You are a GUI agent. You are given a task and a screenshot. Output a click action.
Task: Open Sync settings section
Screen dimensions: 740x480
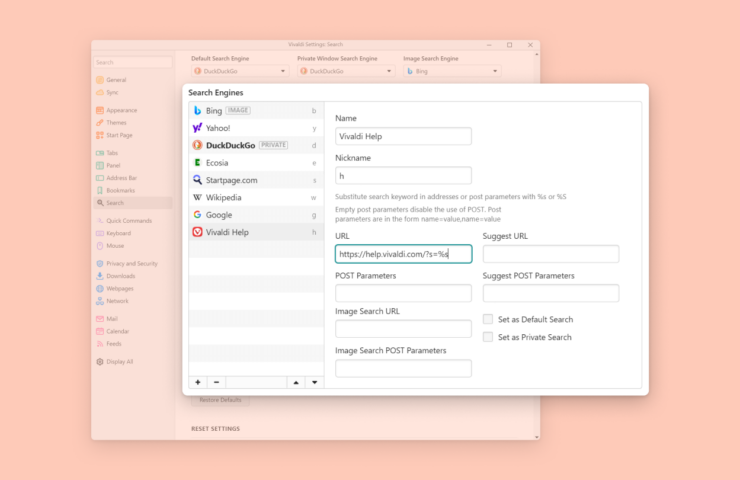(x=133, y=93)
